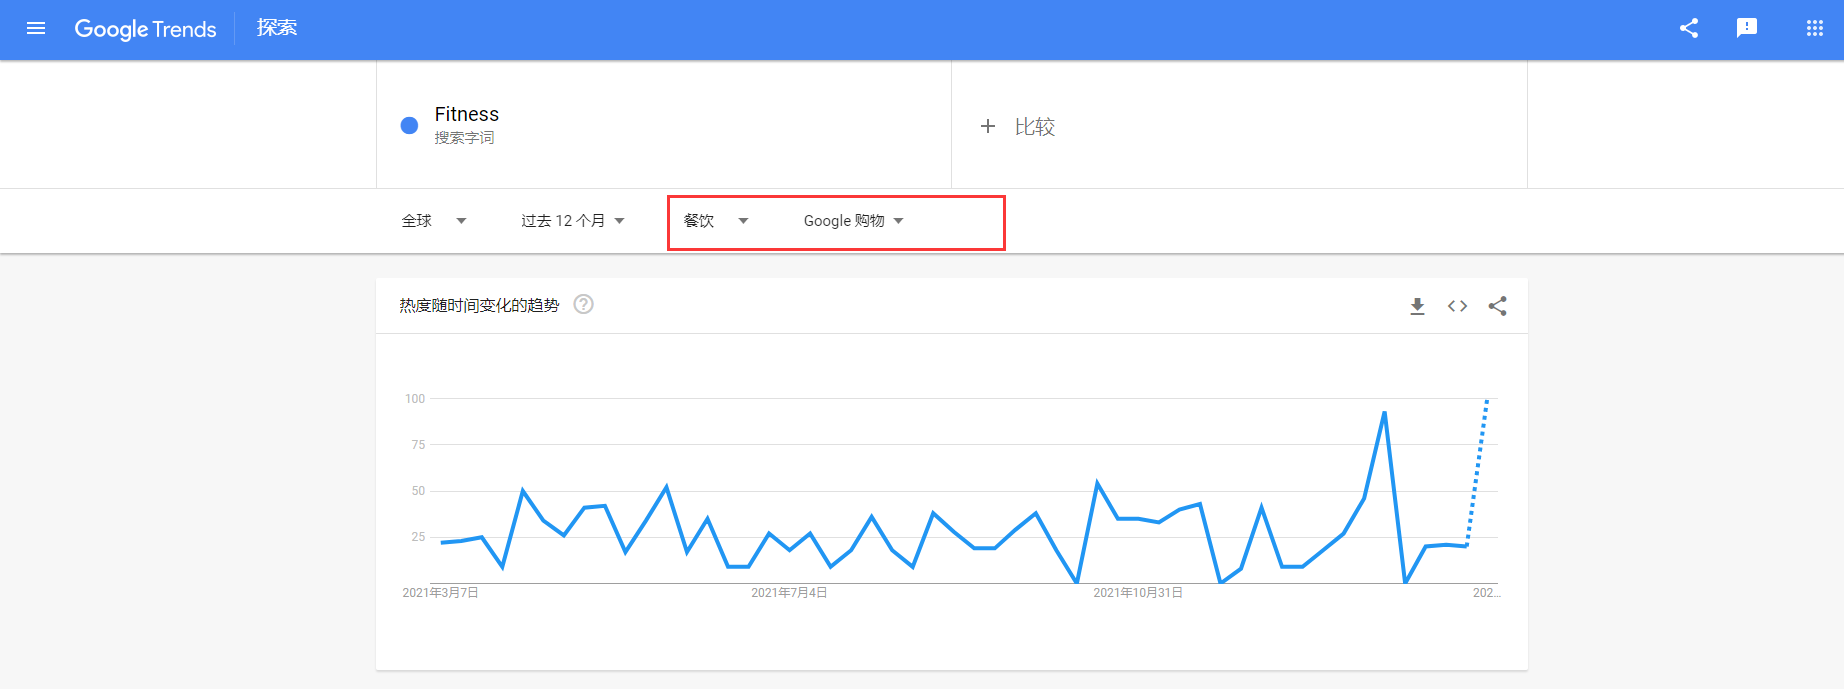Share the interest over time chart
This screenshot has height=689, width=1844.
(1497, 306)
